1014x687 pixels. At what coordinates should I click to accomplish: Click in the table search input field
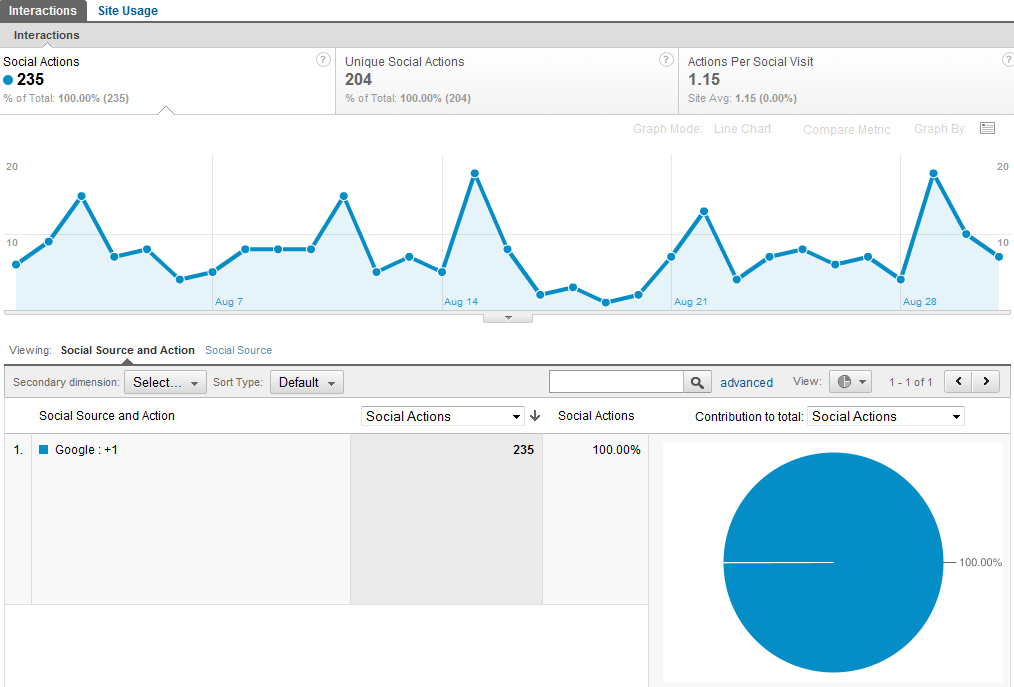[616, 382]
